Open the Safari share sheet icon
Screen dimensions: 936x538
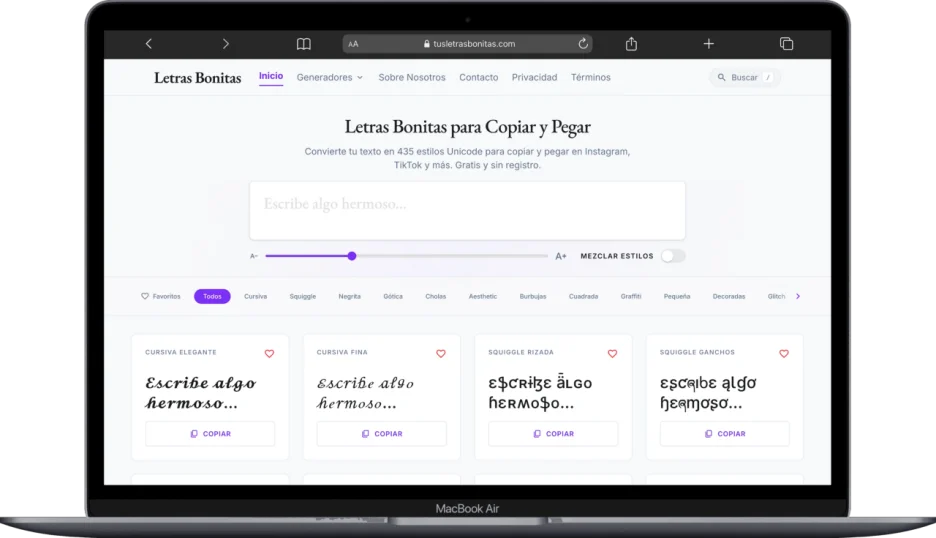pyautogui.click(x=632, y=44)
